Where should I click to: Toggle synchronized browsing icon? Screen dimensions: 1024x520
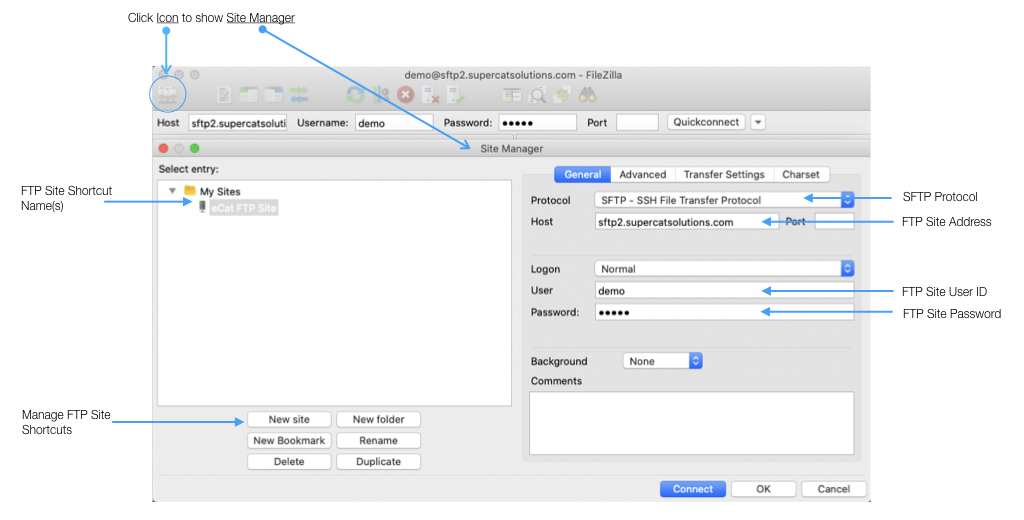tap(562, 95)
